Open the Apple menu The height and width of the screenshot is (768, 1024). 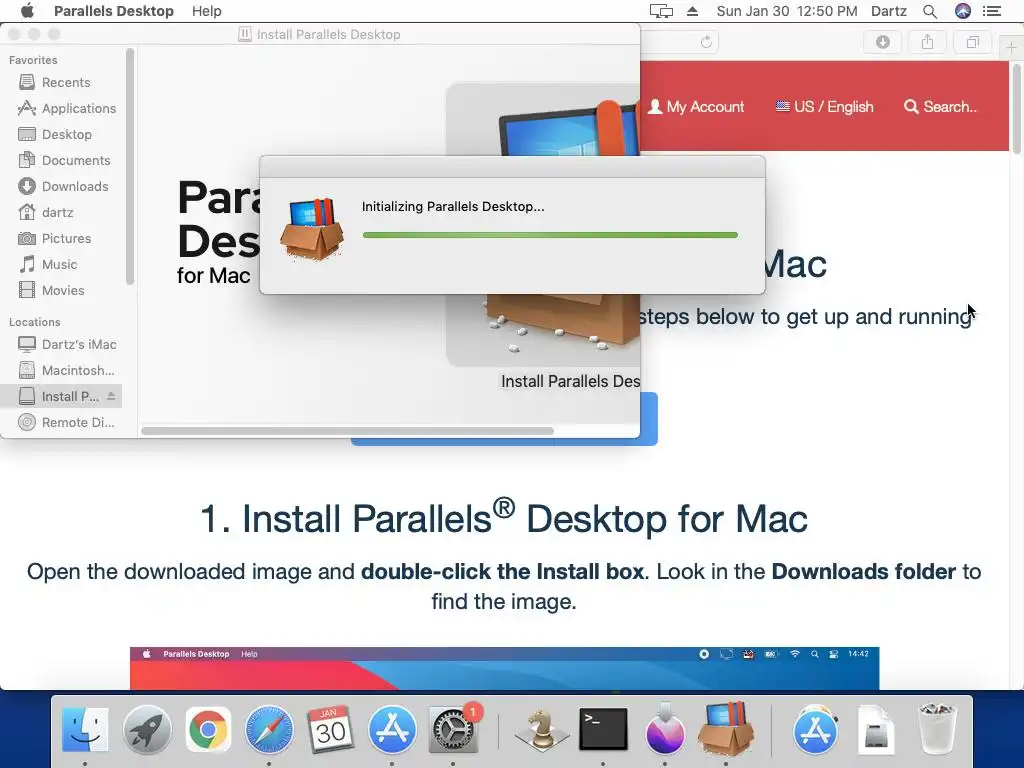click(27, 11)
